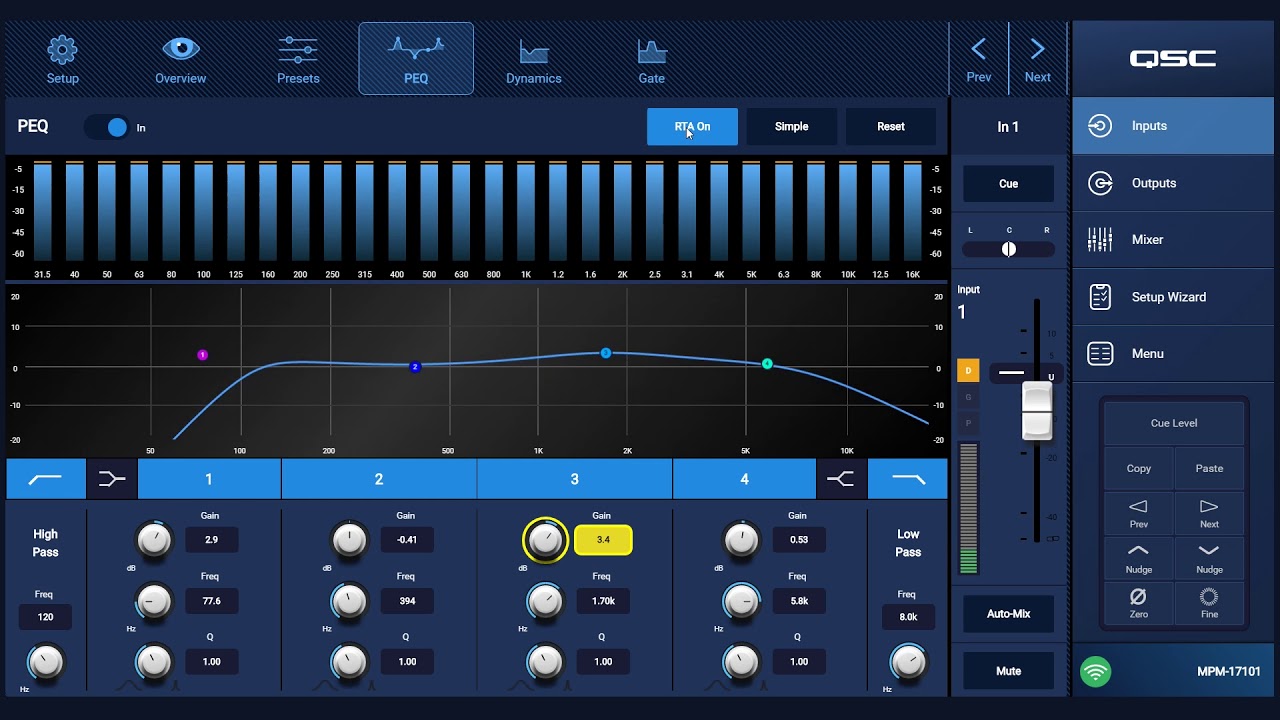
Task: Open the Setup gear tab
Action: (x=62, y=60)
